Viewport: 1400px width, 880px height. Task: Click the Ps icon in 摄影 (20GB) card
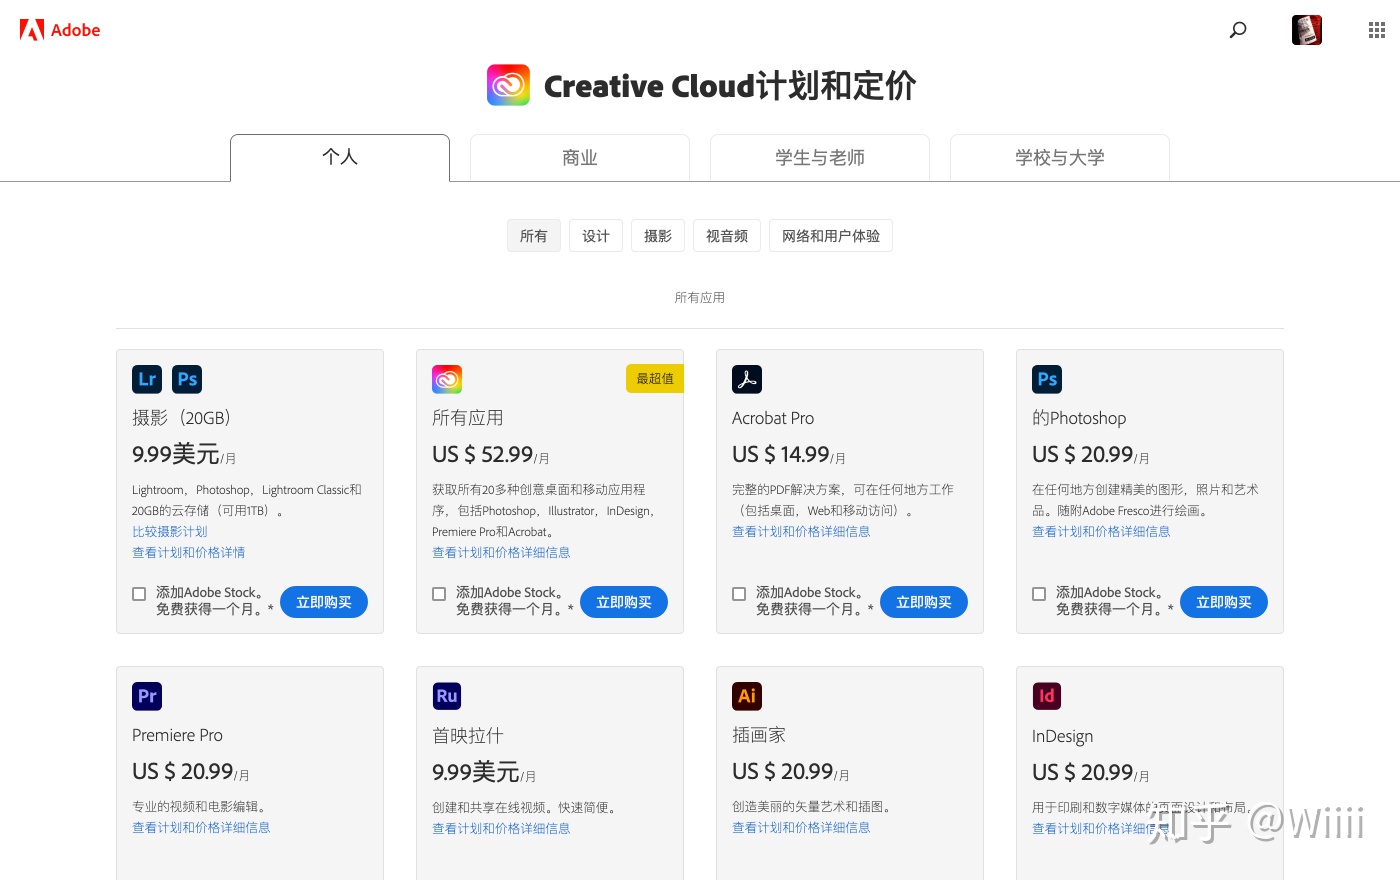tap(187, 379)
